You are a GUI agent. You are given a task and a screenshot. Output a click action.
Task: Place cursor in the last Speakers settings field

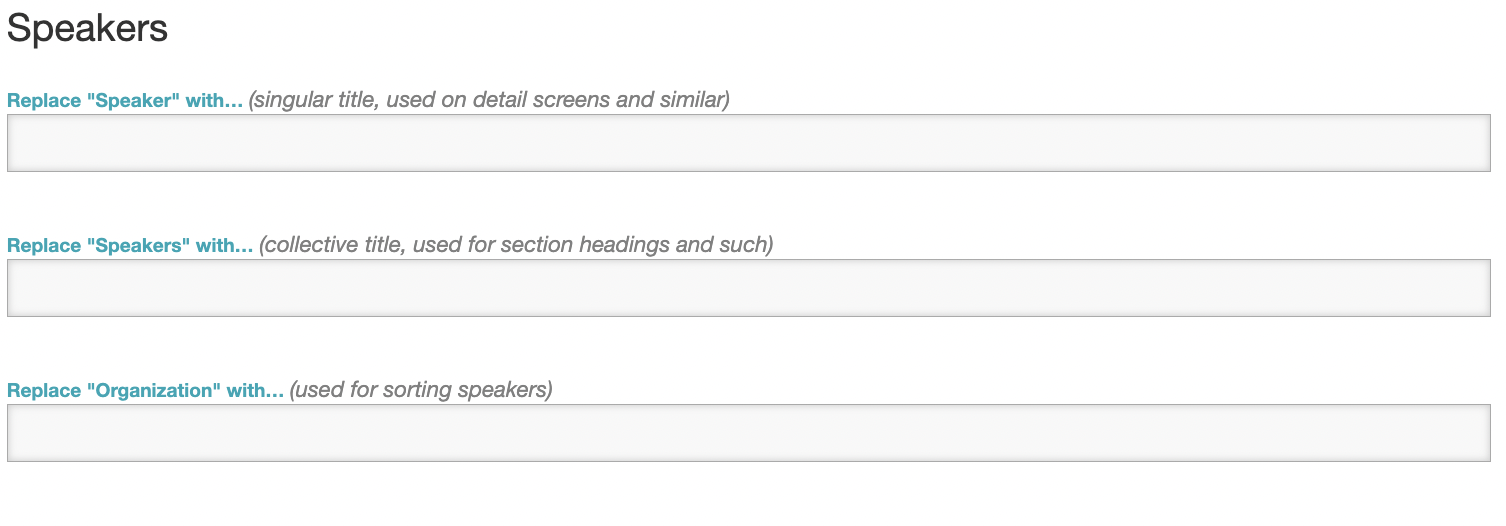click(x=748, y=433)
